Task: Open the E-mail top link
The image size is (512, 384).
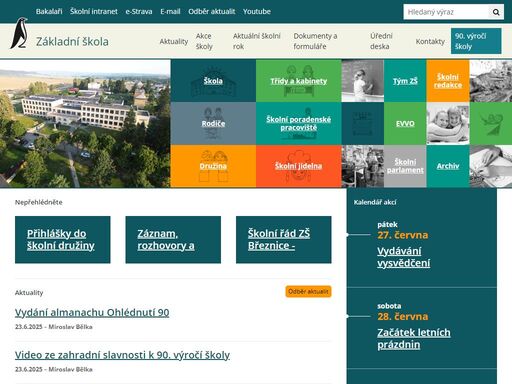Action: (170, 11)
